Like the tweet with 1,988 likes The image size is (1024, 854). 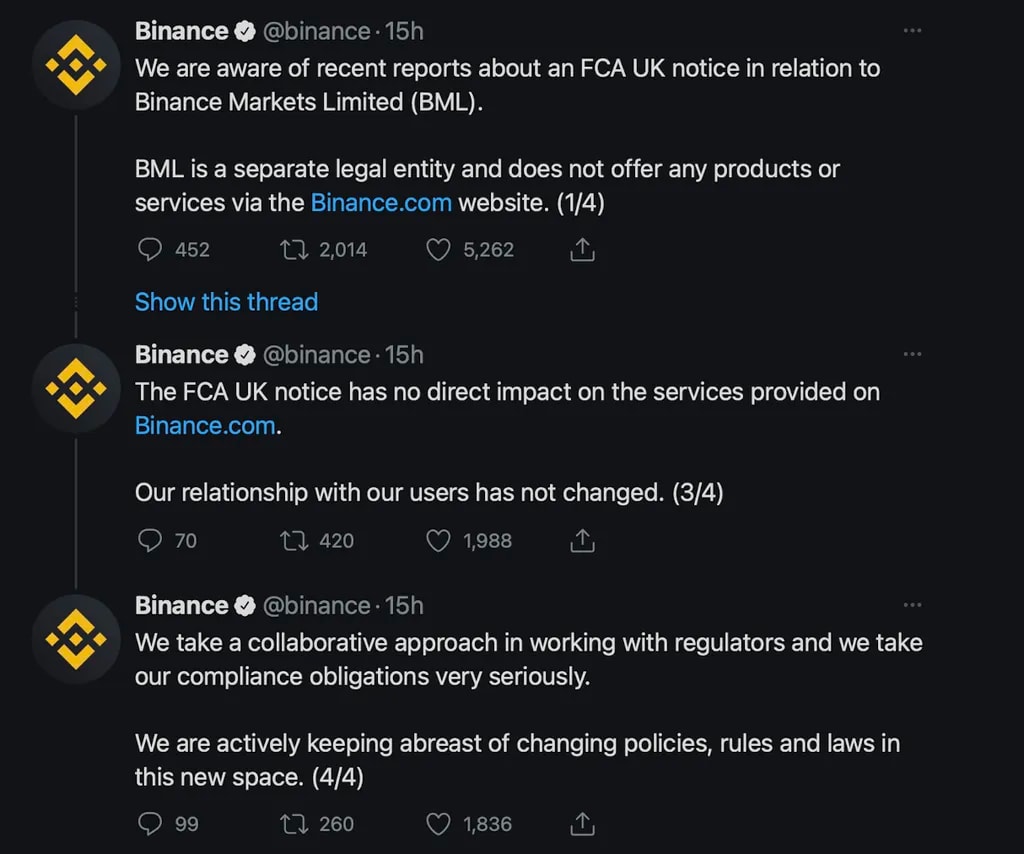438,541
